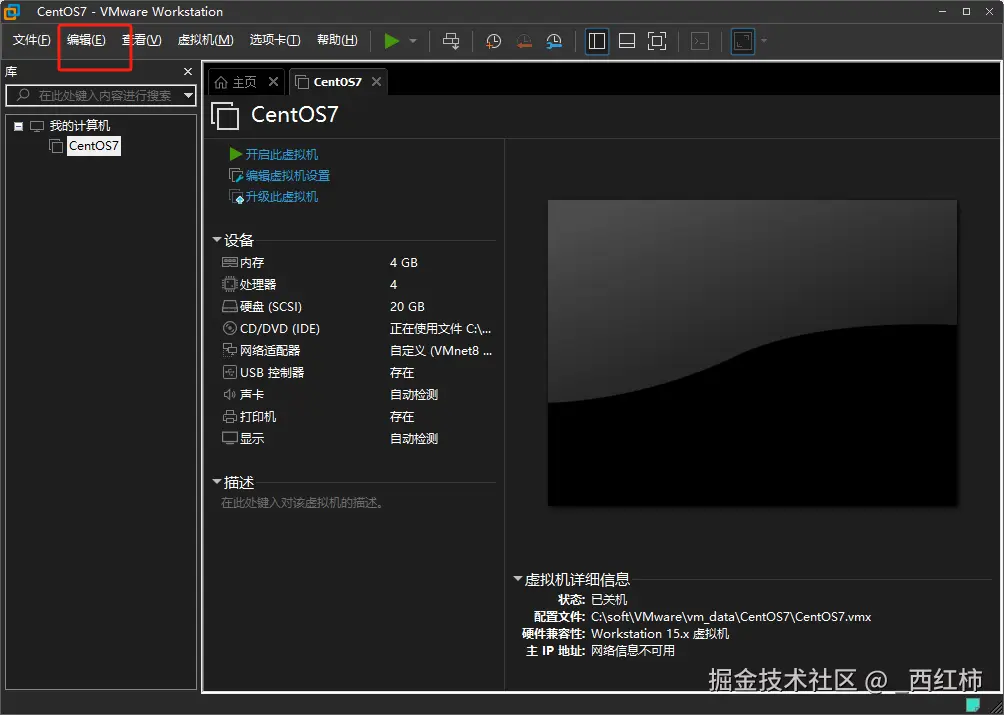Open the 文件(F) menu
Image resolution: width=1004 pixels, height=715 pixels.
click(x=31, y=40)
